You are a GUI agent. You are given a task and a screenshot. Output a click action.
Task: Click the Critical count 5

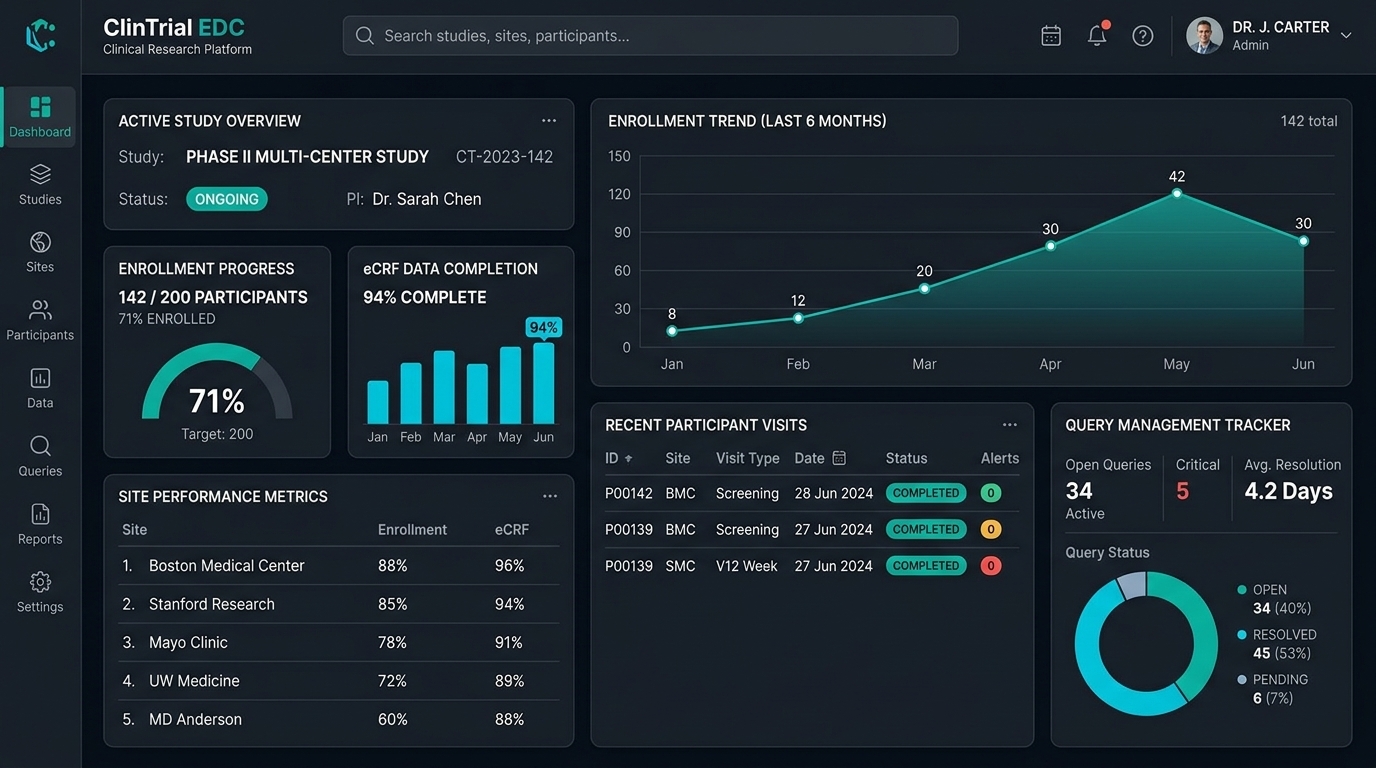[1183, 491]
